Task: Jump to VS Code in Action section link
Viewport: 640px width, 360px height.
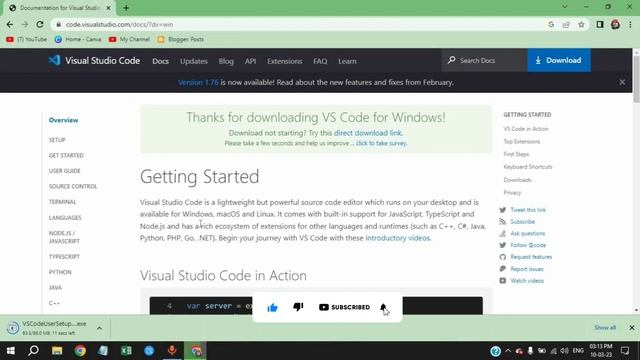Action: 526,129
